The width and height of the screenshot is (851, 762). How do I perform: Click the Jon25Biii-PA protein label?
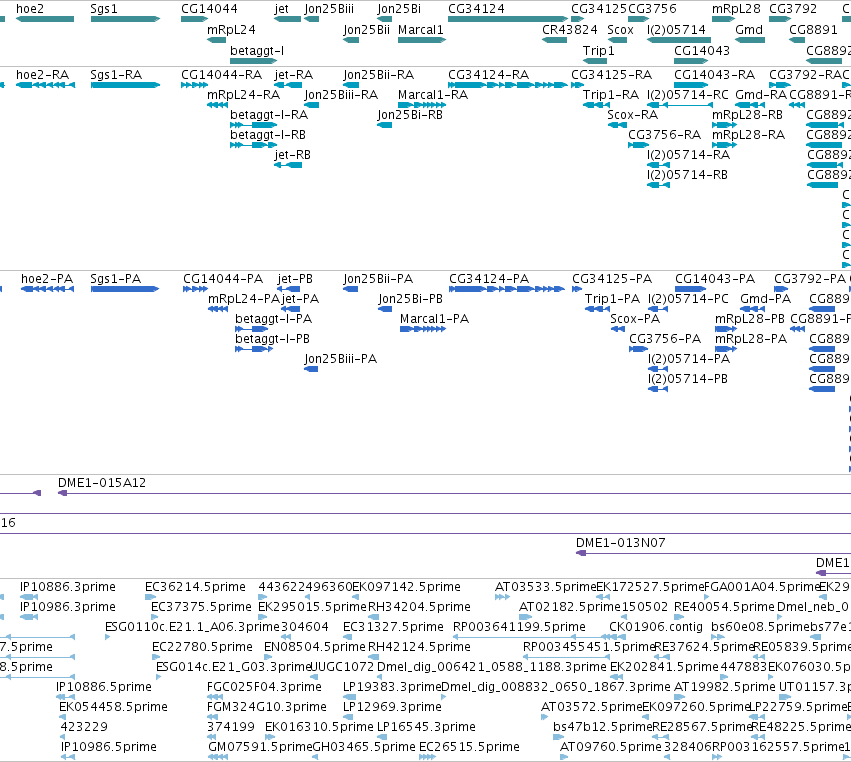tap(340, 358)
